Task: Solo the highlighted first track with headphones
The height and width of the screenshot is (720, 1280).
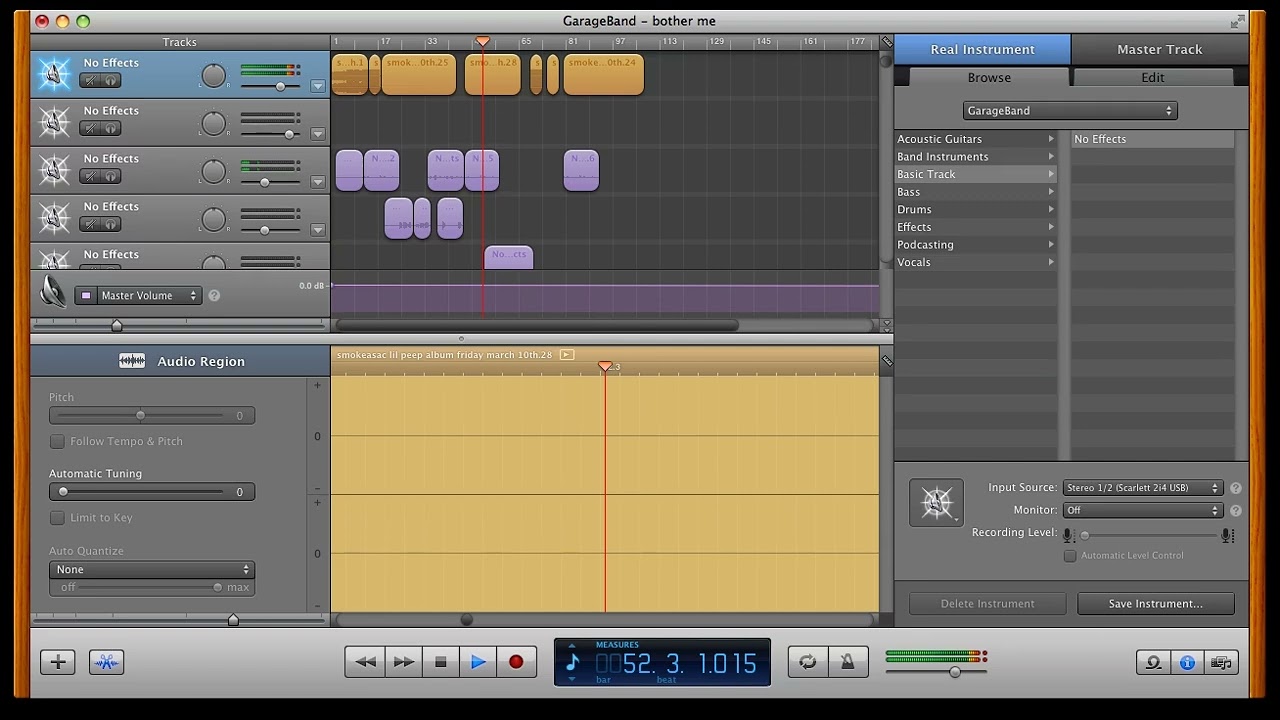Action: tap(111, 80)
